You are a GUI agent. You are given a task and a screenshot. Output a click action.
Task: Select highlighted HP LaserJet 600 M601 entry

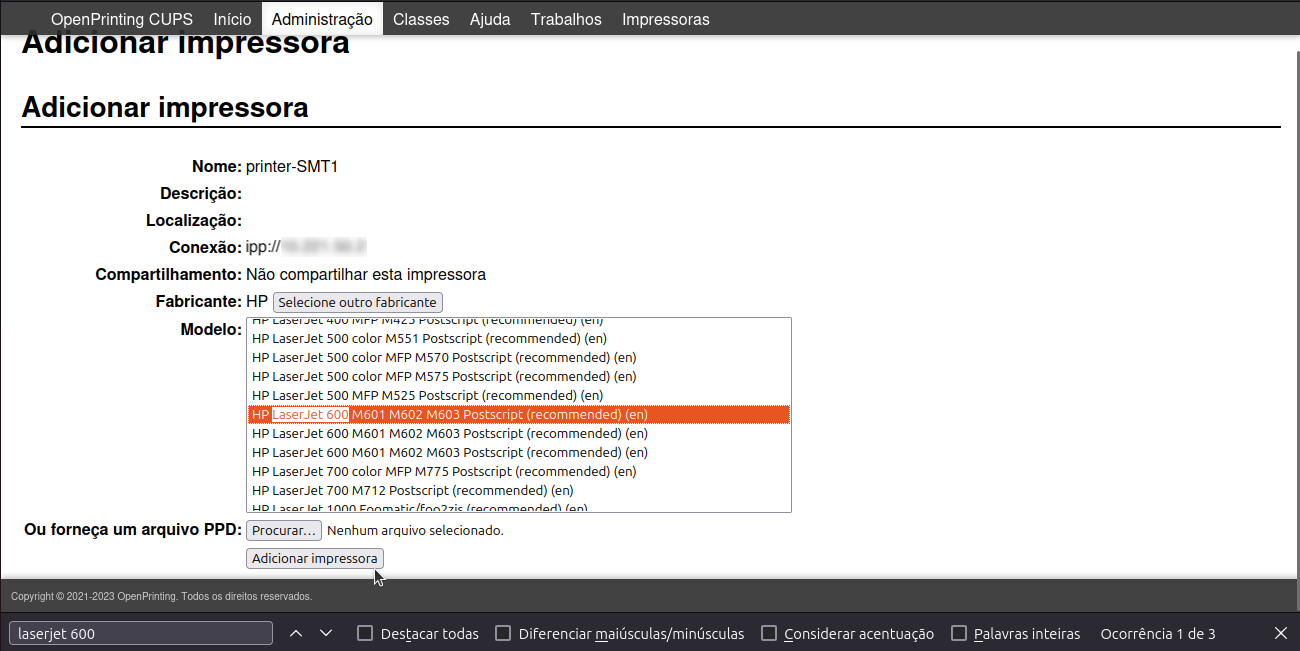(x=519, y=414)
